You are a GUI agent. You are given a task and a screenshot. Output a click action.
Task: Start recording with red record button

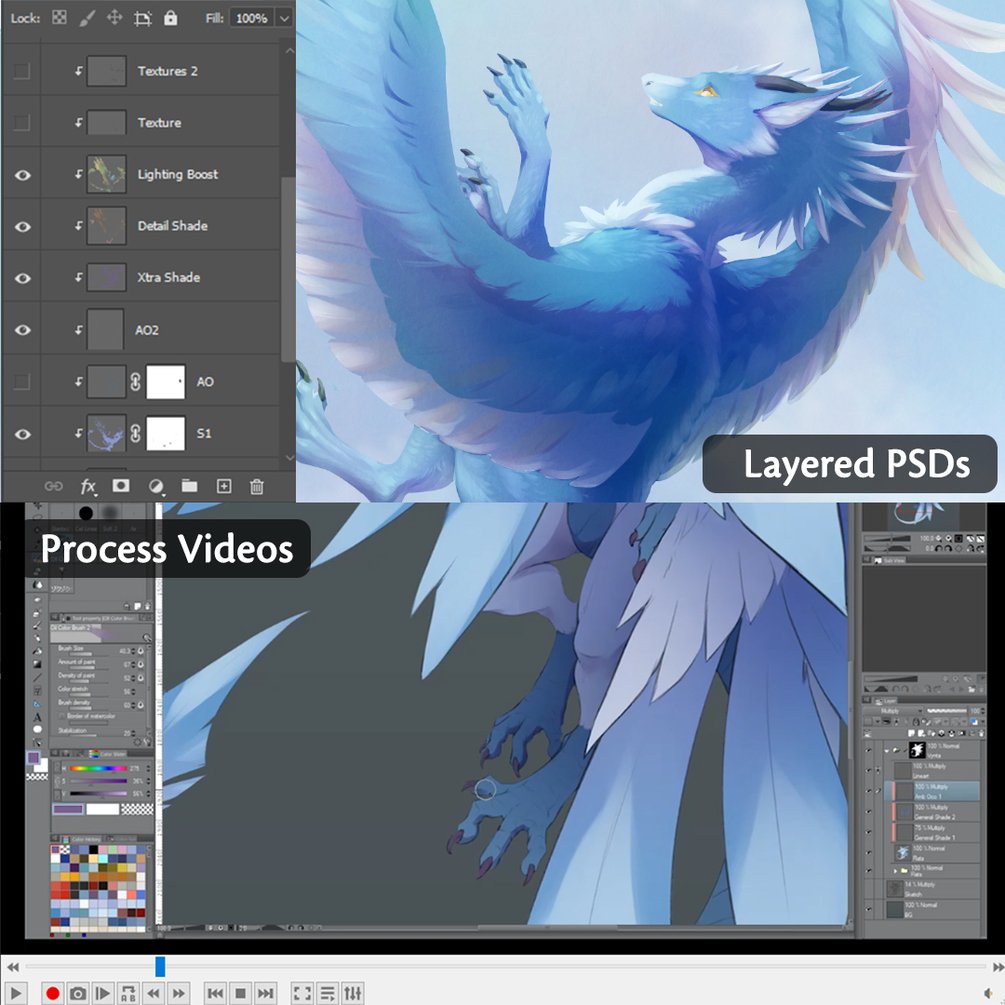[x=53, y=993]
